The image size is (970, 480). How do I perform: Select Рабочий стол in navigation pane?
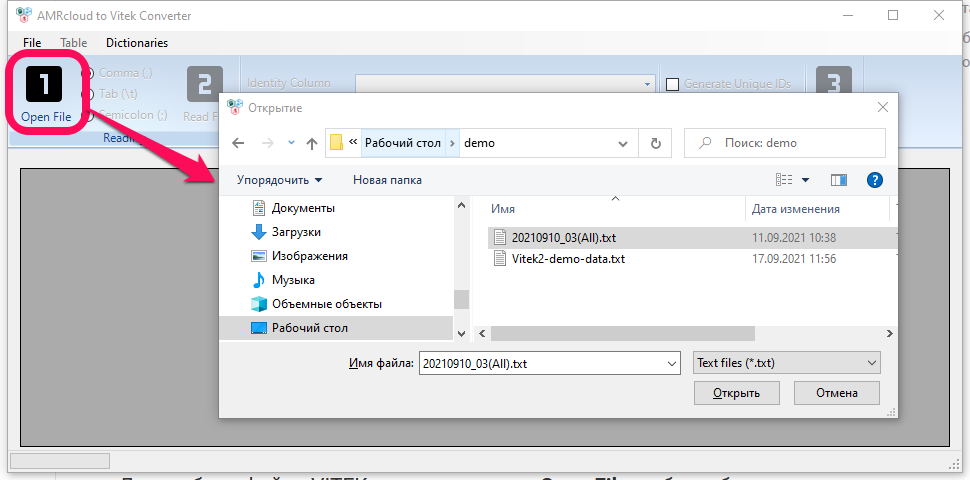click(x=337, y=328)
